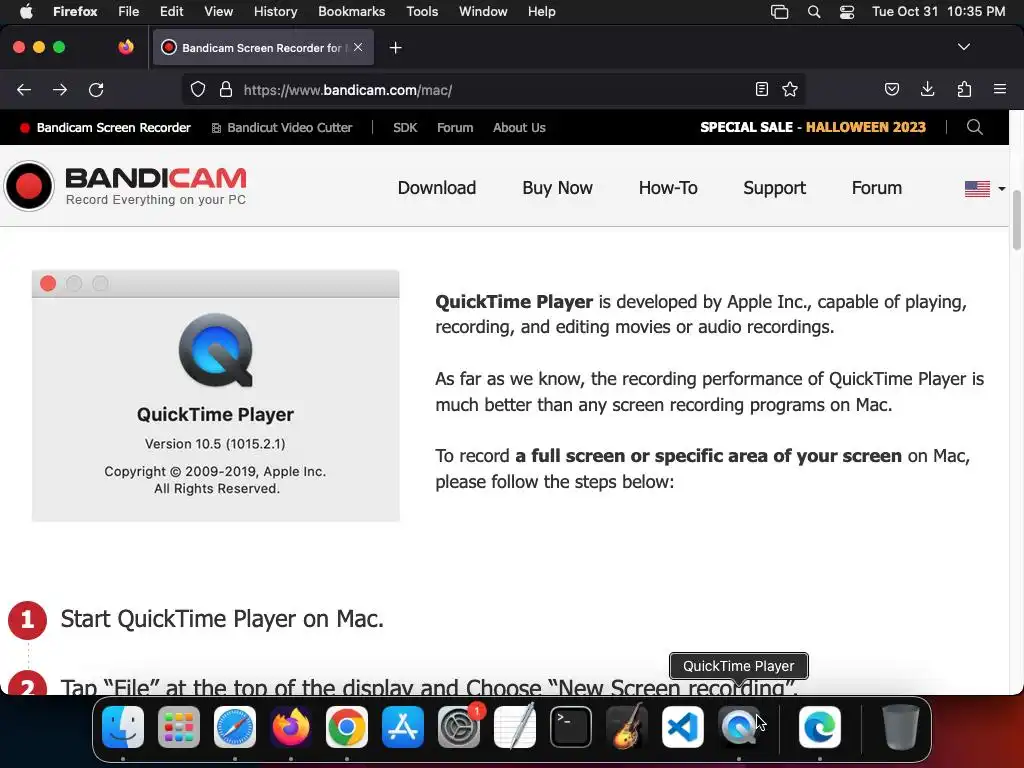The image size is (1024, 768).
Task: Close the Bandicam browser tab
Action: click(358, 47)
